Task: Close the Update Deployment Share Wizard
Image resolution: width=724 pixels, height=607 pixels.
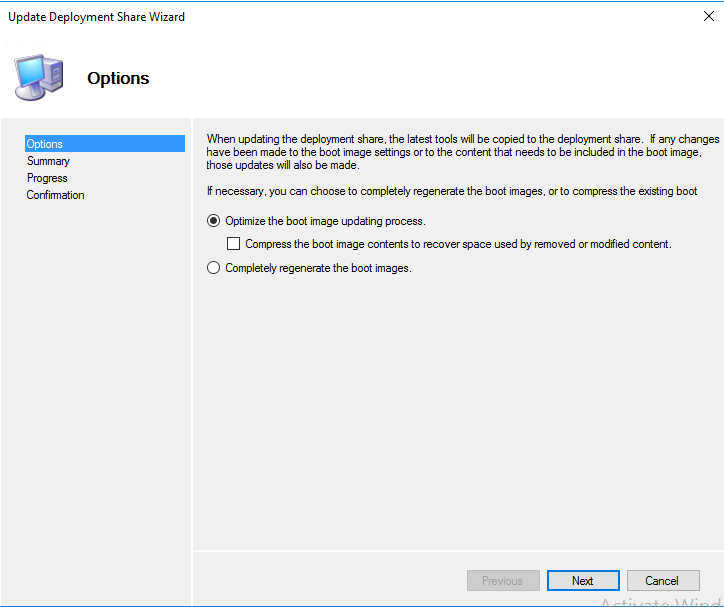Action: pyautogui.click(x=708, y=17)
